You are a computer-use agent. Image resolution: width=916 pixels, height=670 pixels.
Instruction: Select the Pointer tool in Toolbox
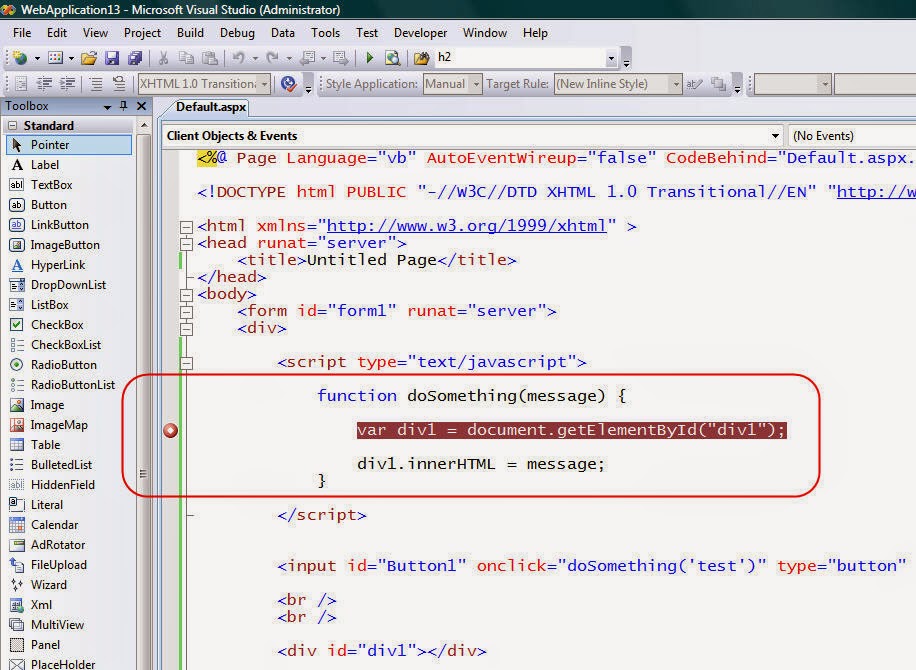(x=69, y=145)
